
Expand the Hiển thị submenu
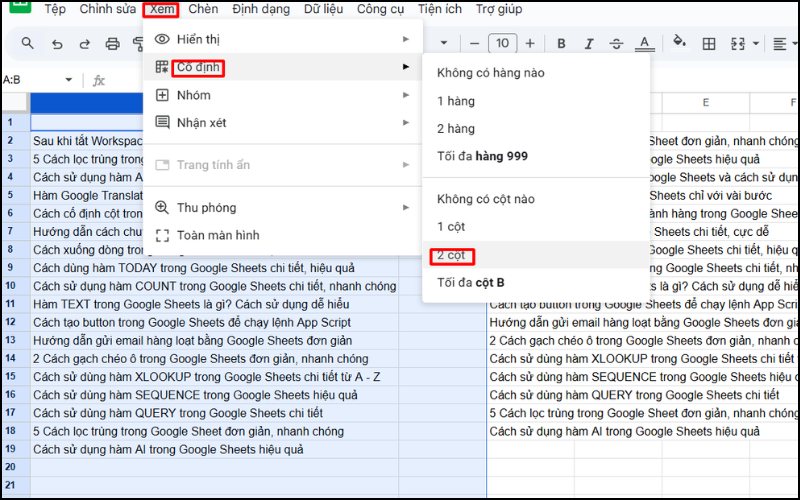283,39
